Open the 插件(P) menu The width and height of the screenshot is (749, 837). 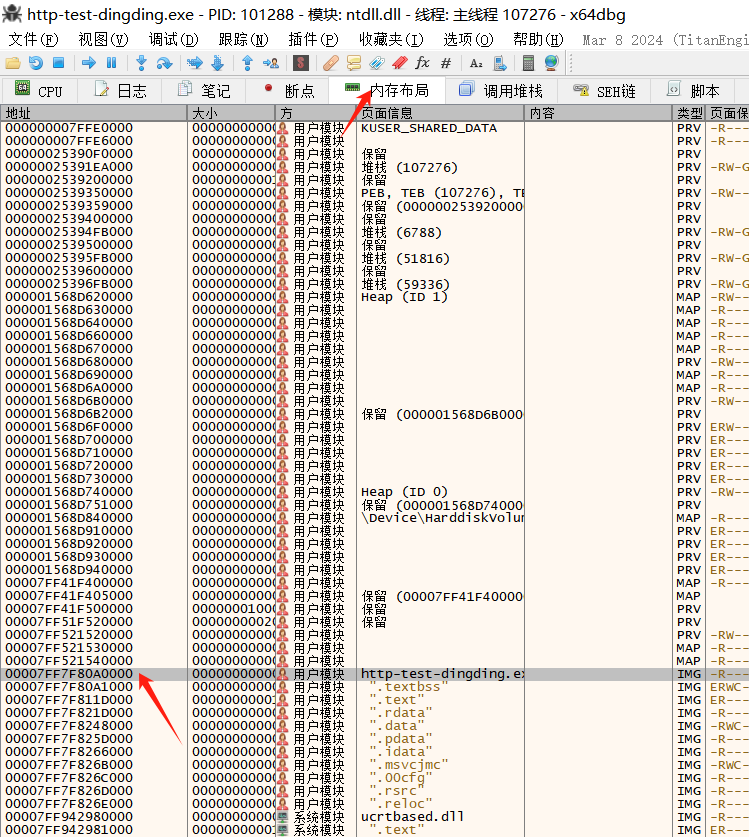pos(313,40)
